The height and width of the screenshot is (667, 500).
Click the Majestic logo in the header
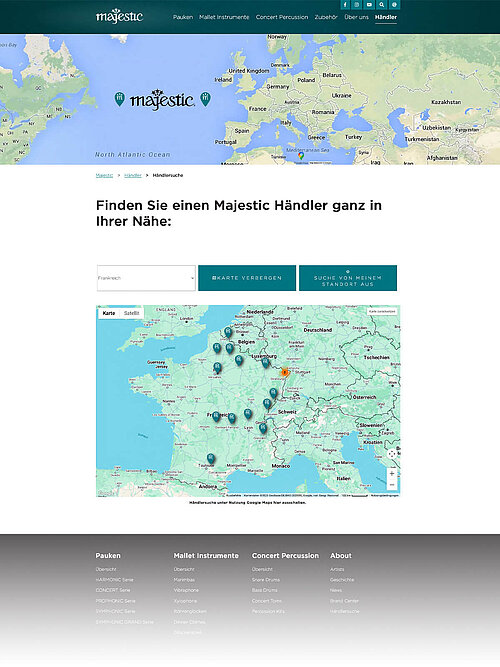click(x=119, y=16)
